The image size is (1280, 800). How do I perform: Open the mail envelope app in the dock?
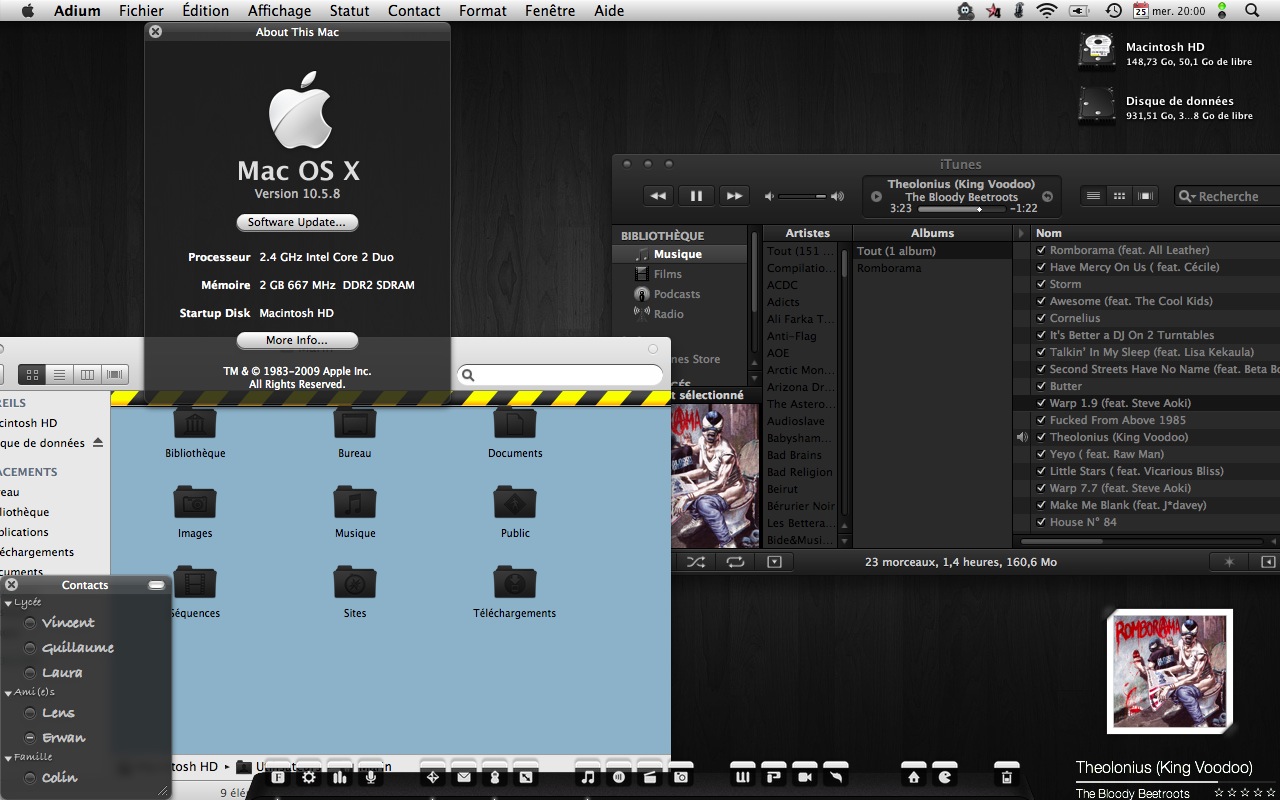click(x=464, y=776)
